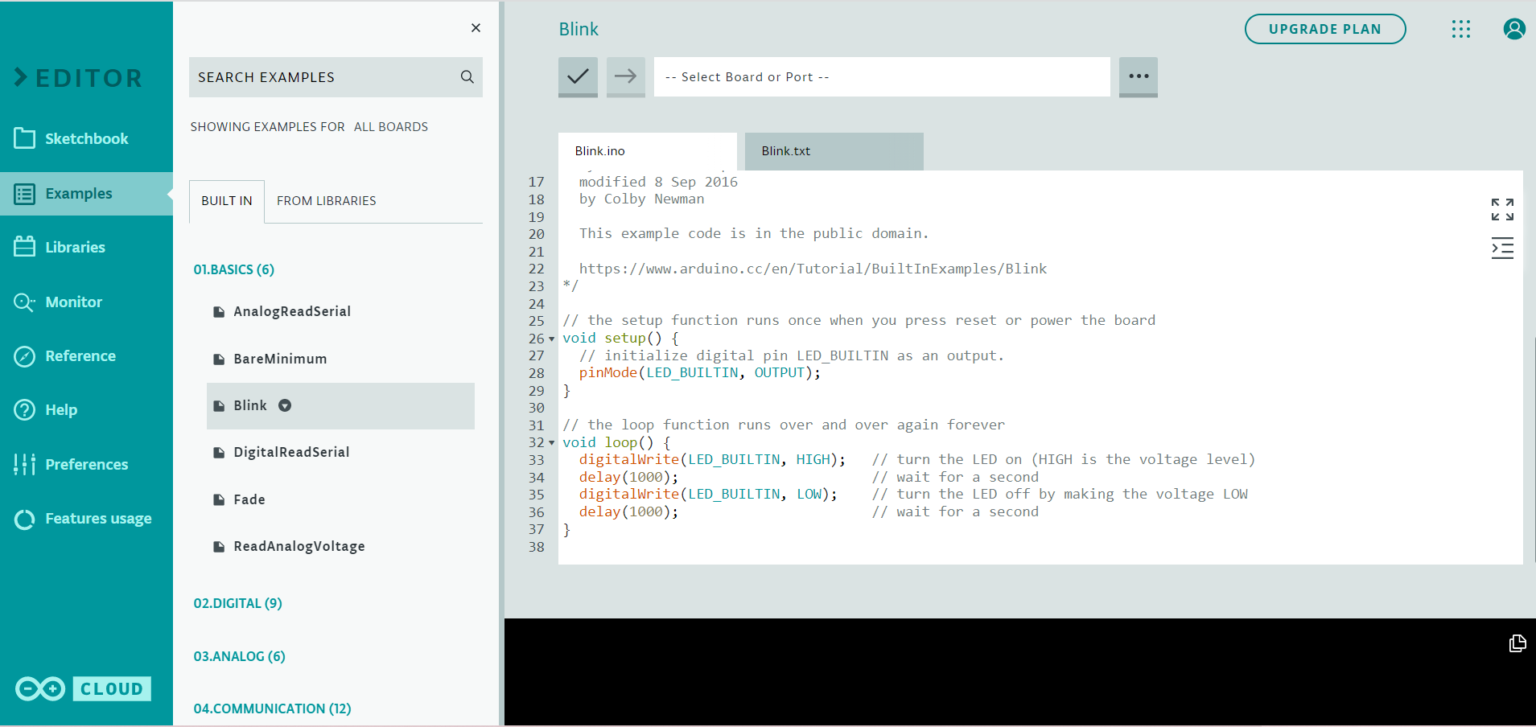This screenshot has height=727, width=1536.
Task: Open the more sketch options menu
Action: click(x=1137, y=77)
